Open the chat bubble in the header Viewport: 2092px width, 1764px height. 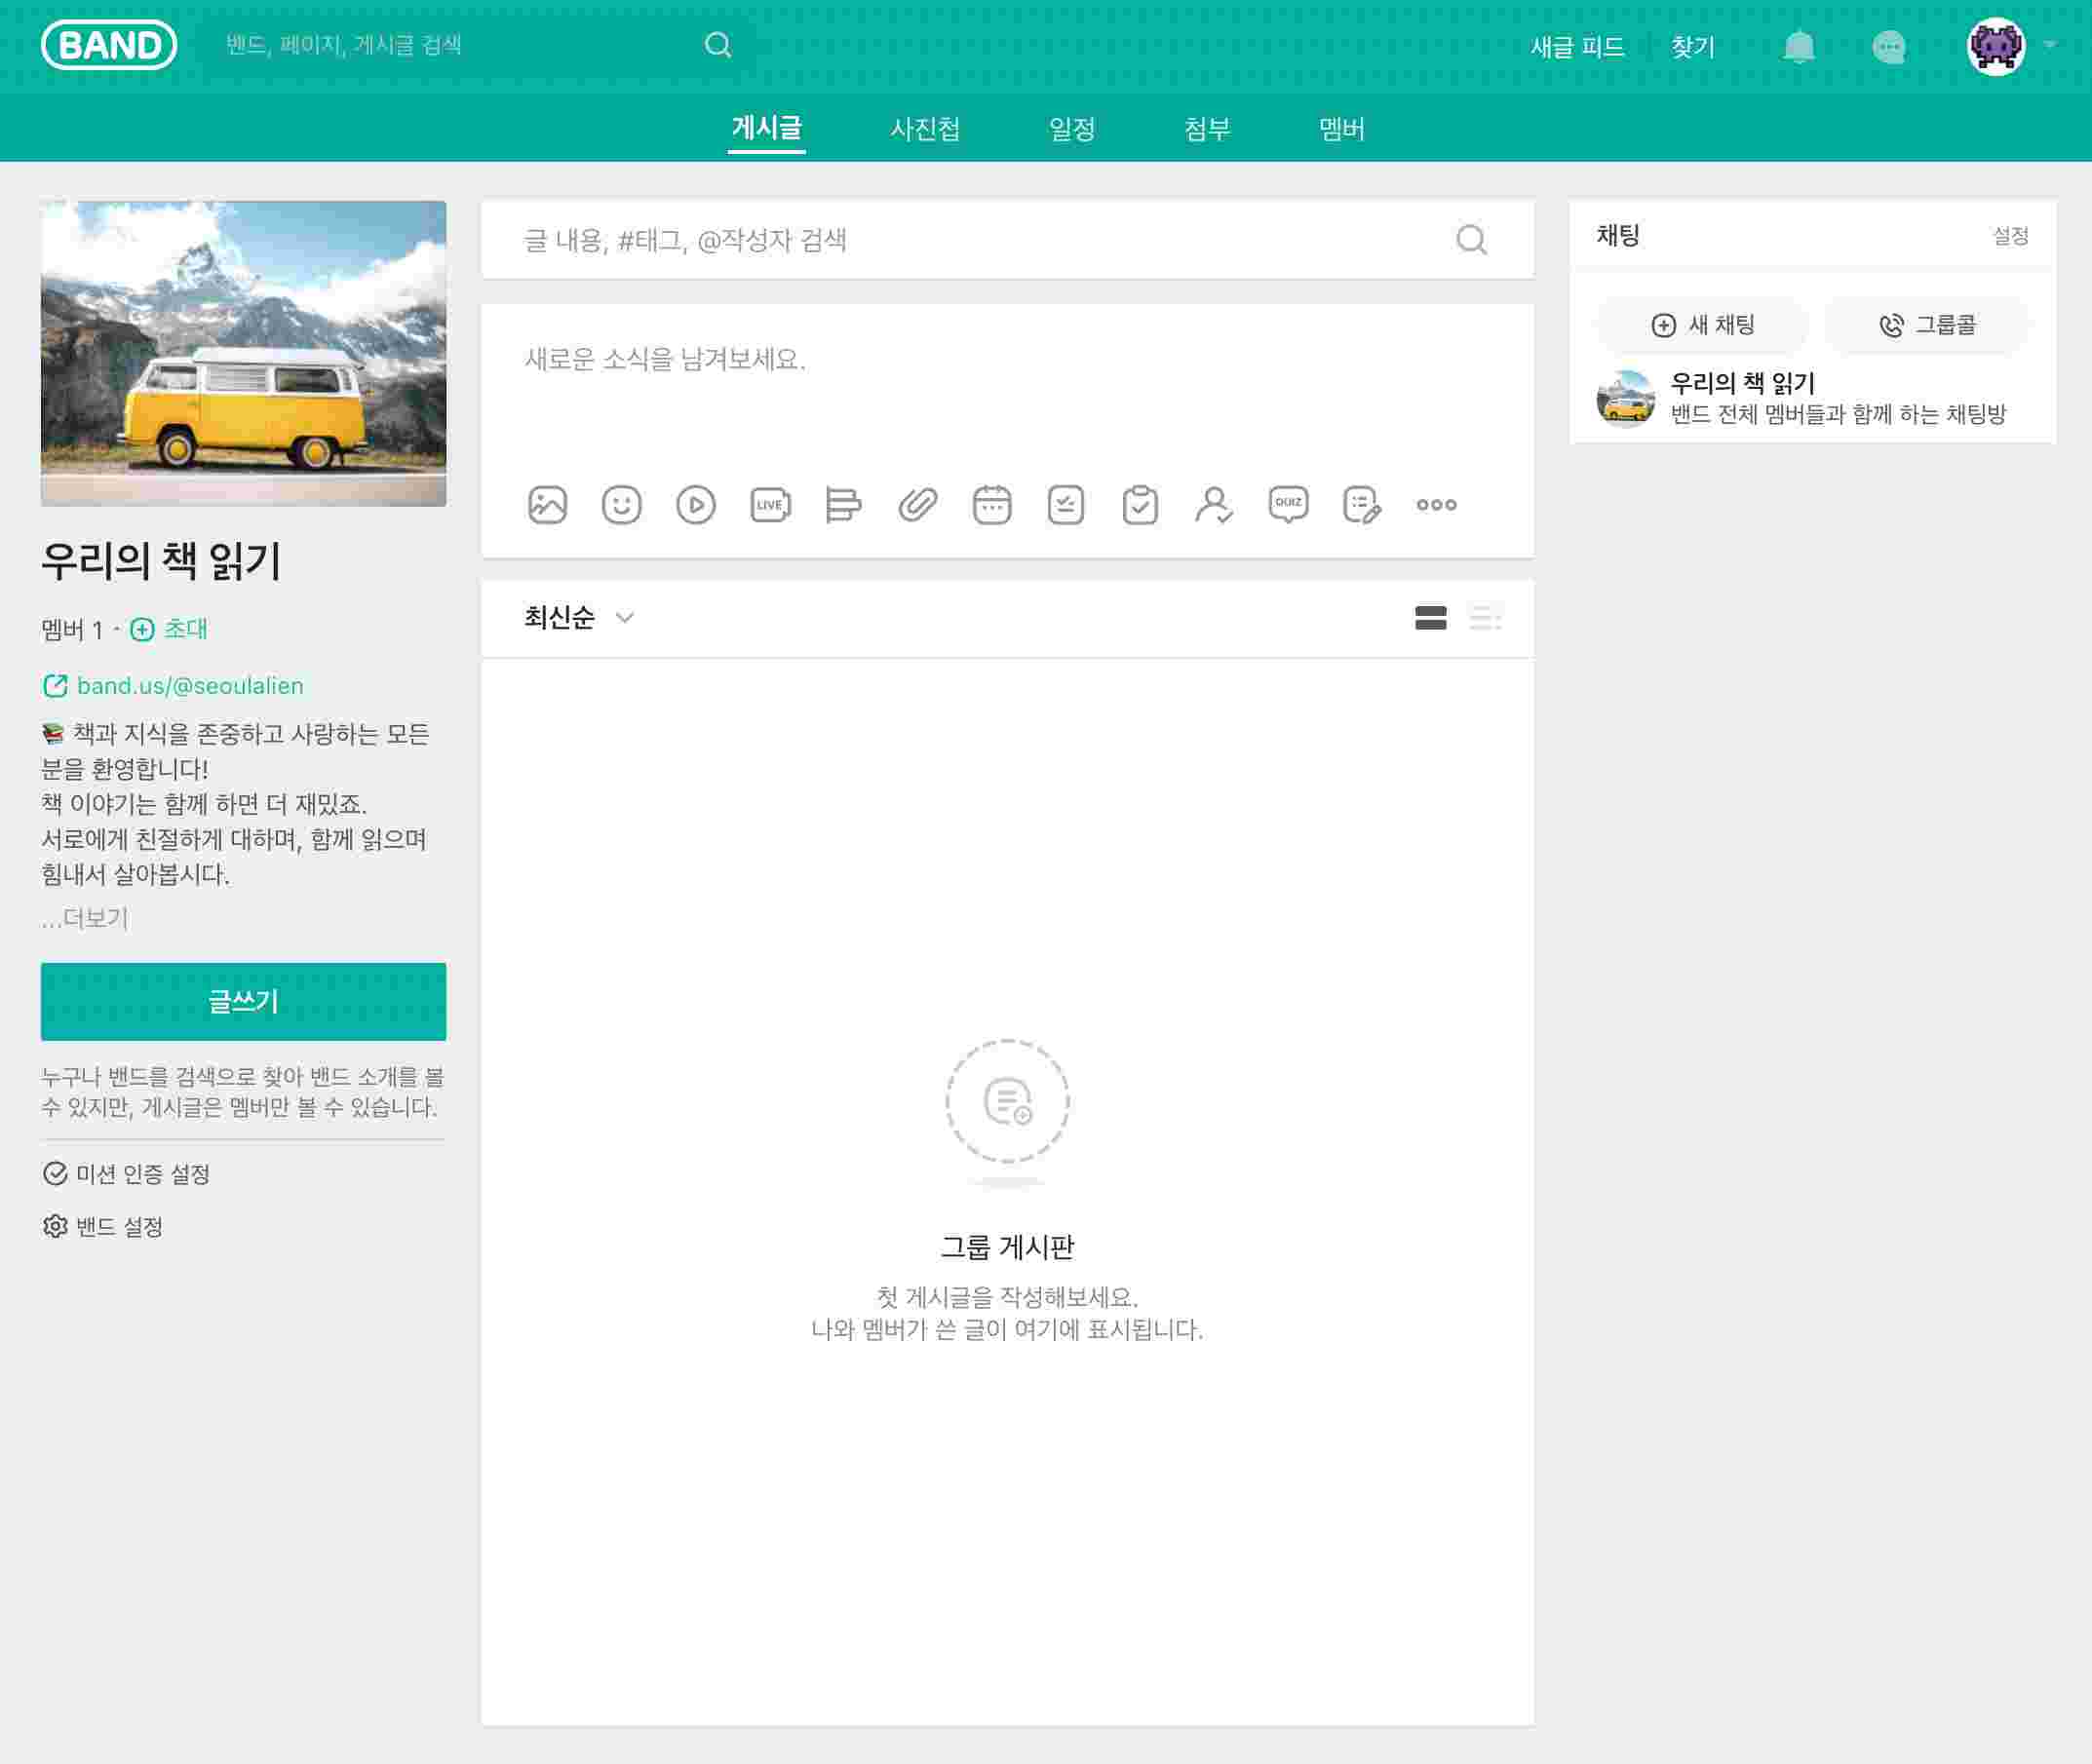(1888, 47)
